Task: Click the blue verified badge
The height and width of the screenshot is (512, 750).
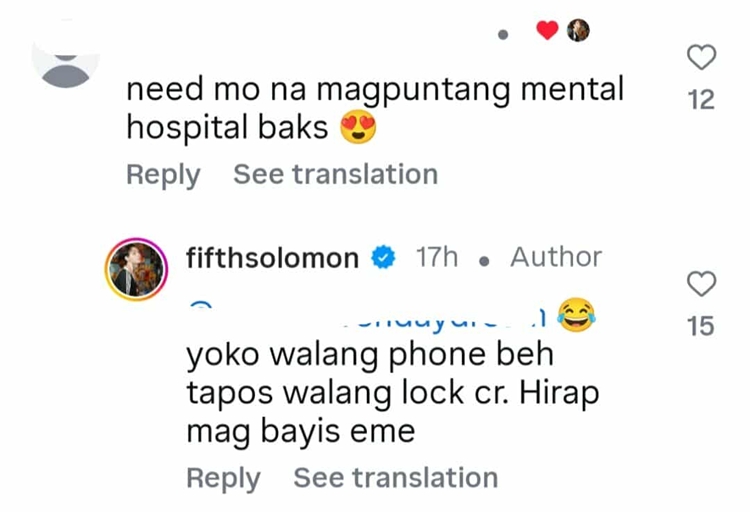Action: coord(384,257)
